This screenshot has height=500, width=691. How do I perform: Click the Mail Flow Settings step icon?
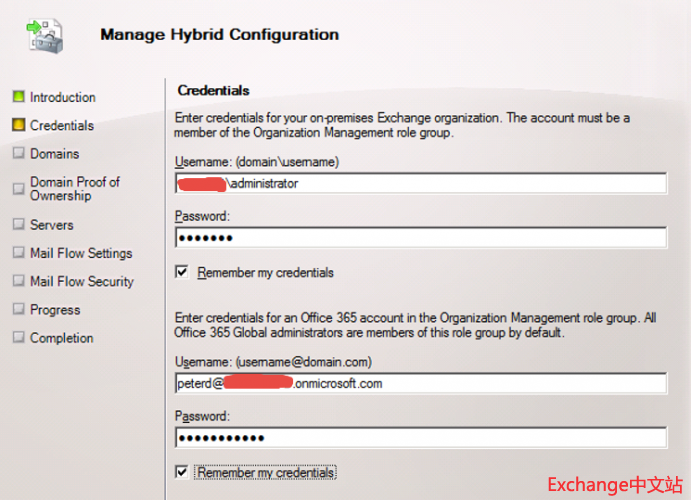click(x=18, y=253)
